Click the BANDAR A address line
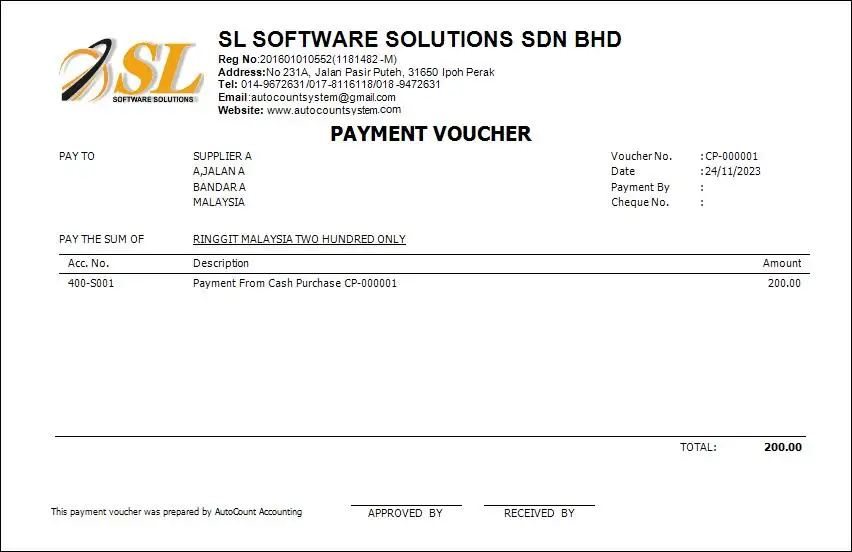This screenshot has height=552, width=852. click(x=219, y=187)
